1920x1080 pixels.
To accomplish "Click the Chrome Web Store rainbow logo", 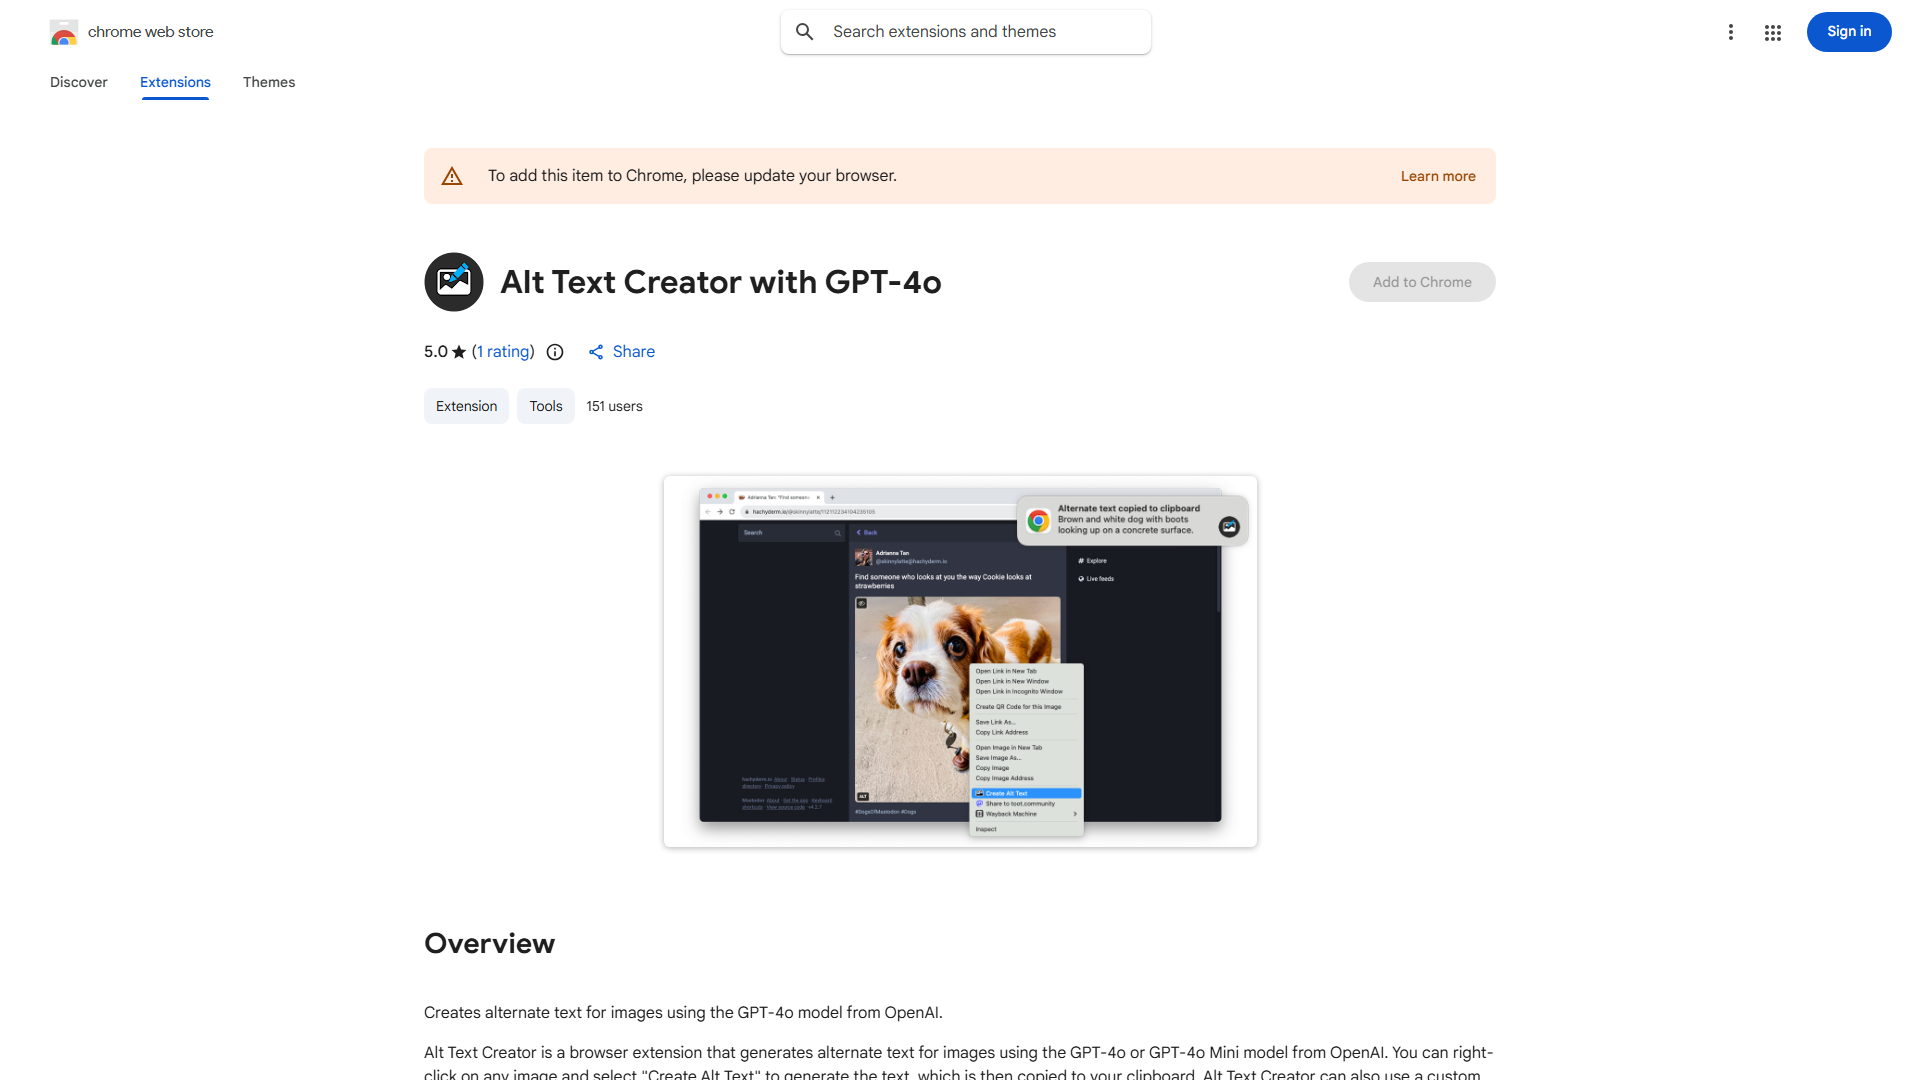I will point(63,31).
